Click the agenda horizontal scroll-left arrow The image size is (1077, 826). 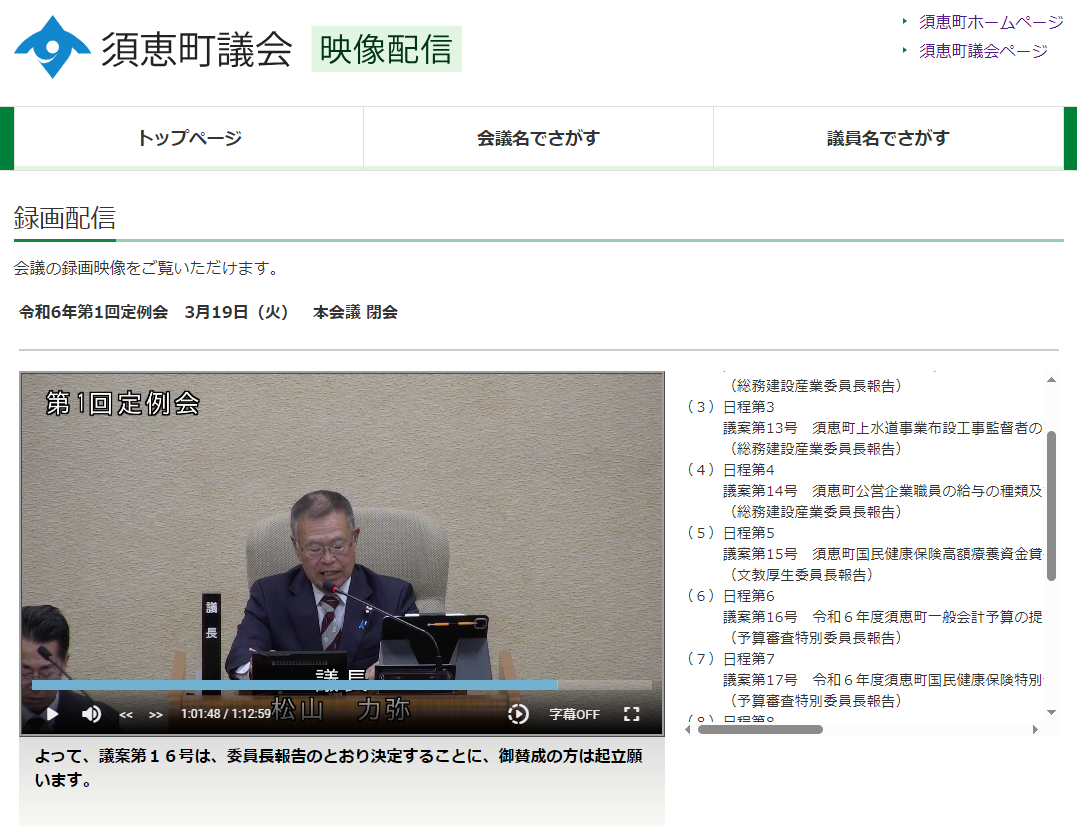point(688,729)
